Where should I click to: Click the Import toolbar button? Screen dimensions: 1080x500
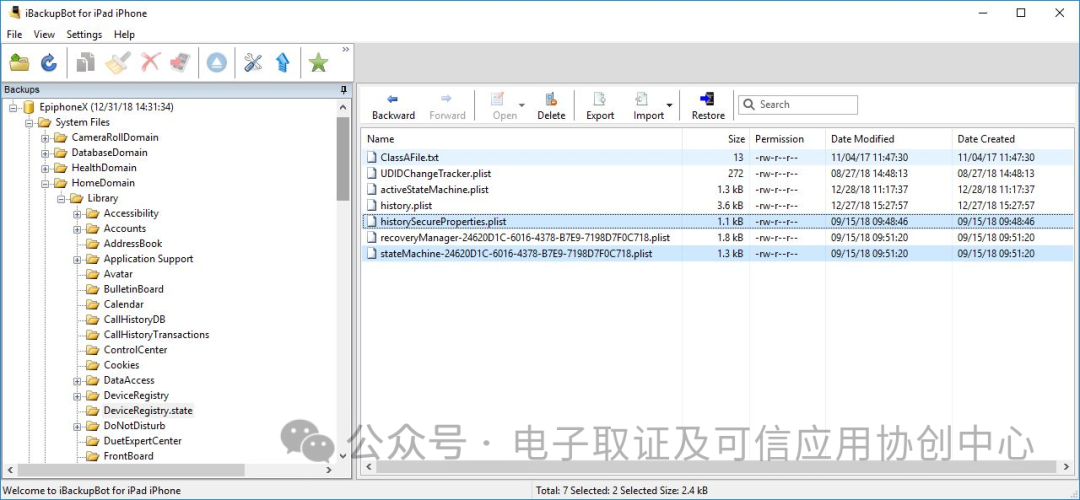[x=648, y=107]
